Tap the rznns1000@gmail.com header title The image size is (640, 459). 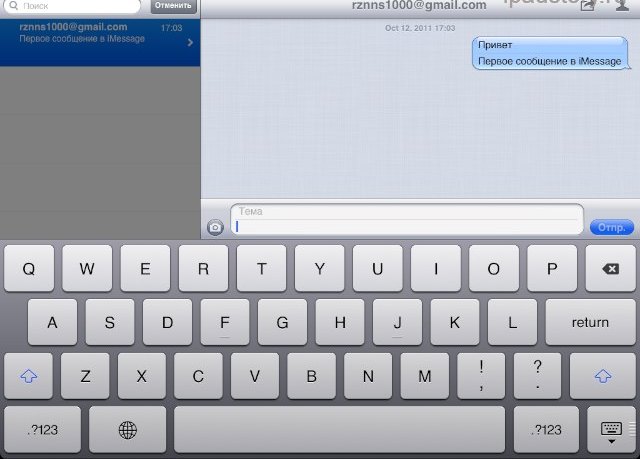coord(419,5)
